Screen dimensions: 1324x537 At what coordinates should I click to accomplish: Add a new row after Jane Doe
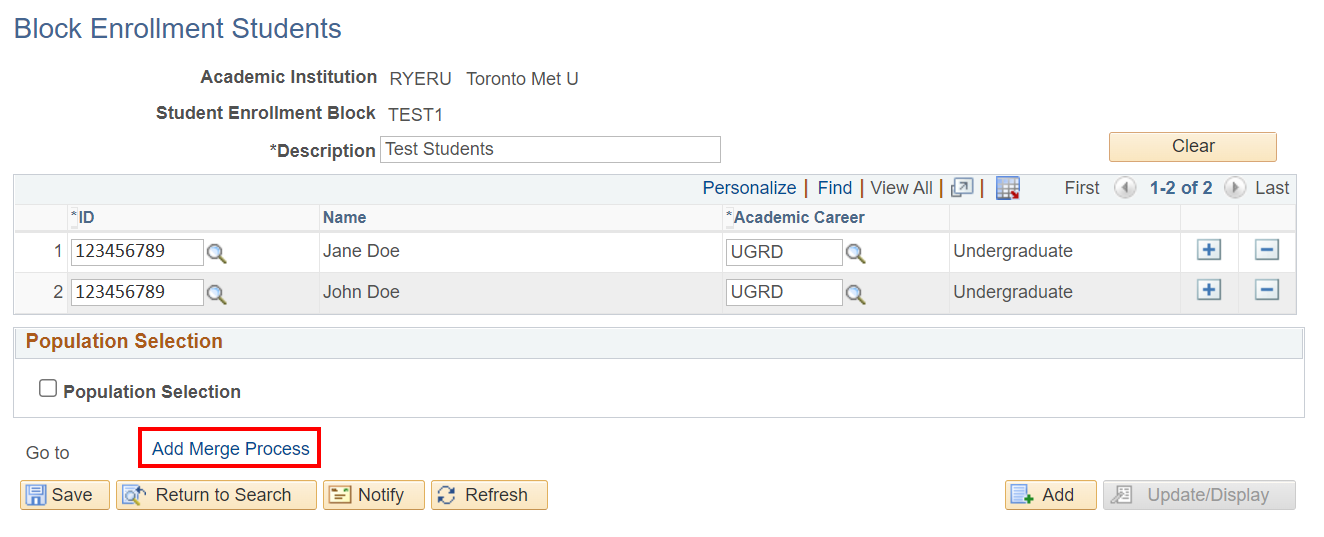(1209, 250)
